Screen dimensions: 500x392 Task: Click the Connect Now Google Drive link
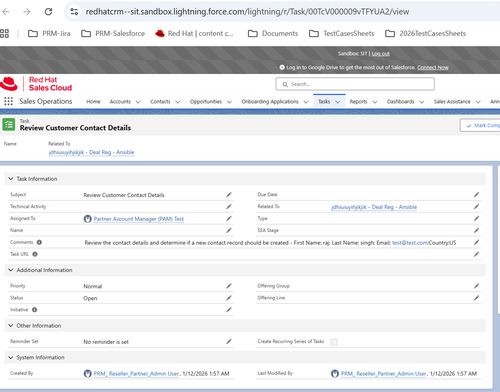(433, 68)
